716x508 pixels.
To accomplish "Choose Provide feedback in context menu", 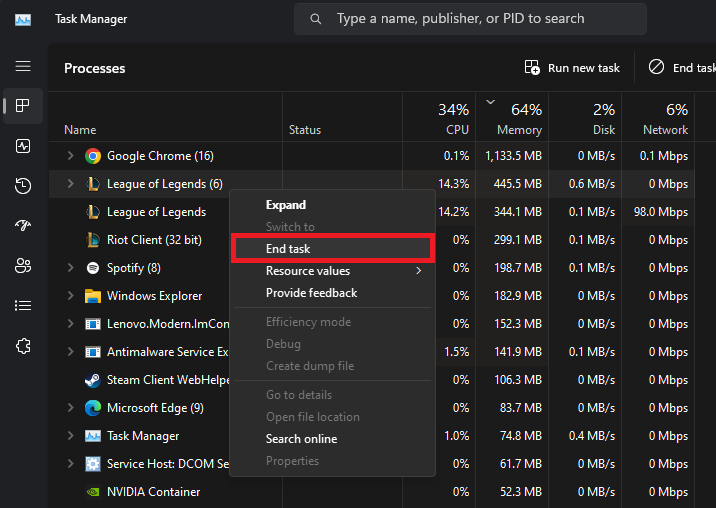I will 332,293.
